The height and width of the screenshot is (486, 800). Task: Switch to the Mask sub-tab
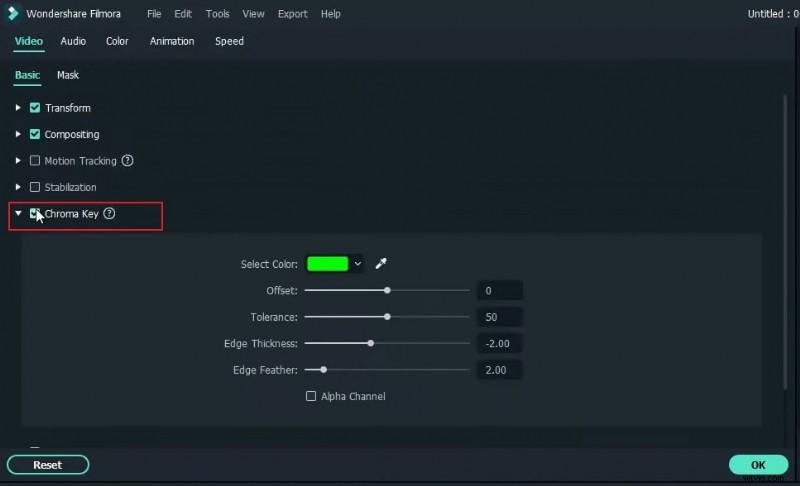[x=68, y=75]
